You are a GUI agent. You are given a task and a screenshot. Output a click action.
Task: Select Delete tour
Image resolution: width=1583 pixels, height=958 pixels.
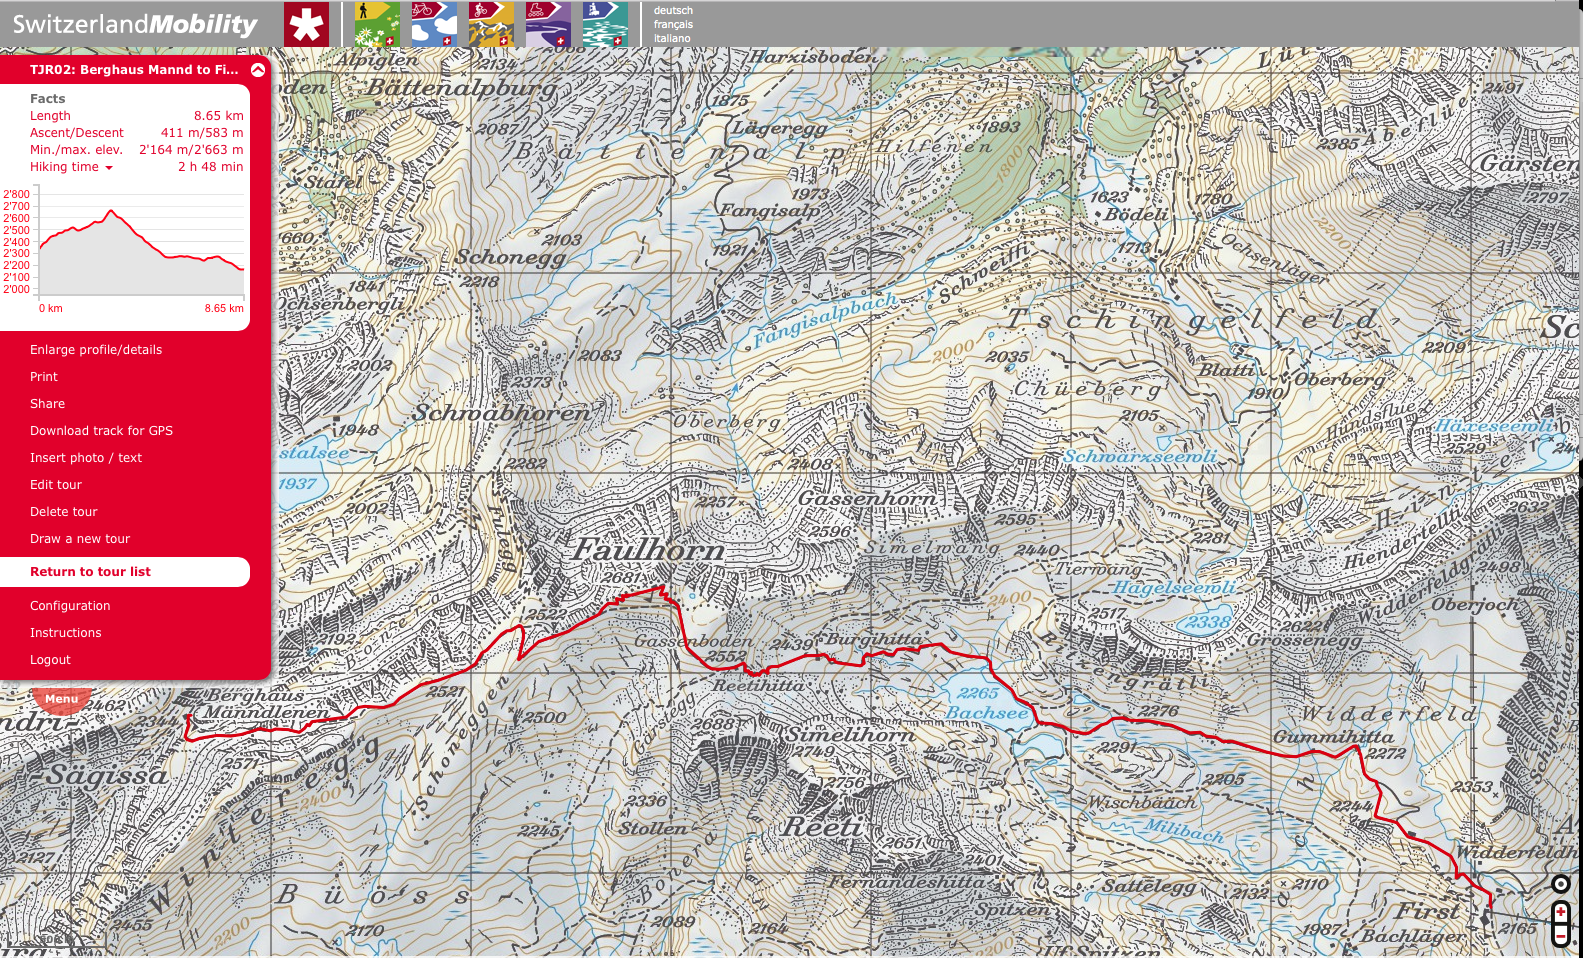pyautogui.click(x=64, y=512)
